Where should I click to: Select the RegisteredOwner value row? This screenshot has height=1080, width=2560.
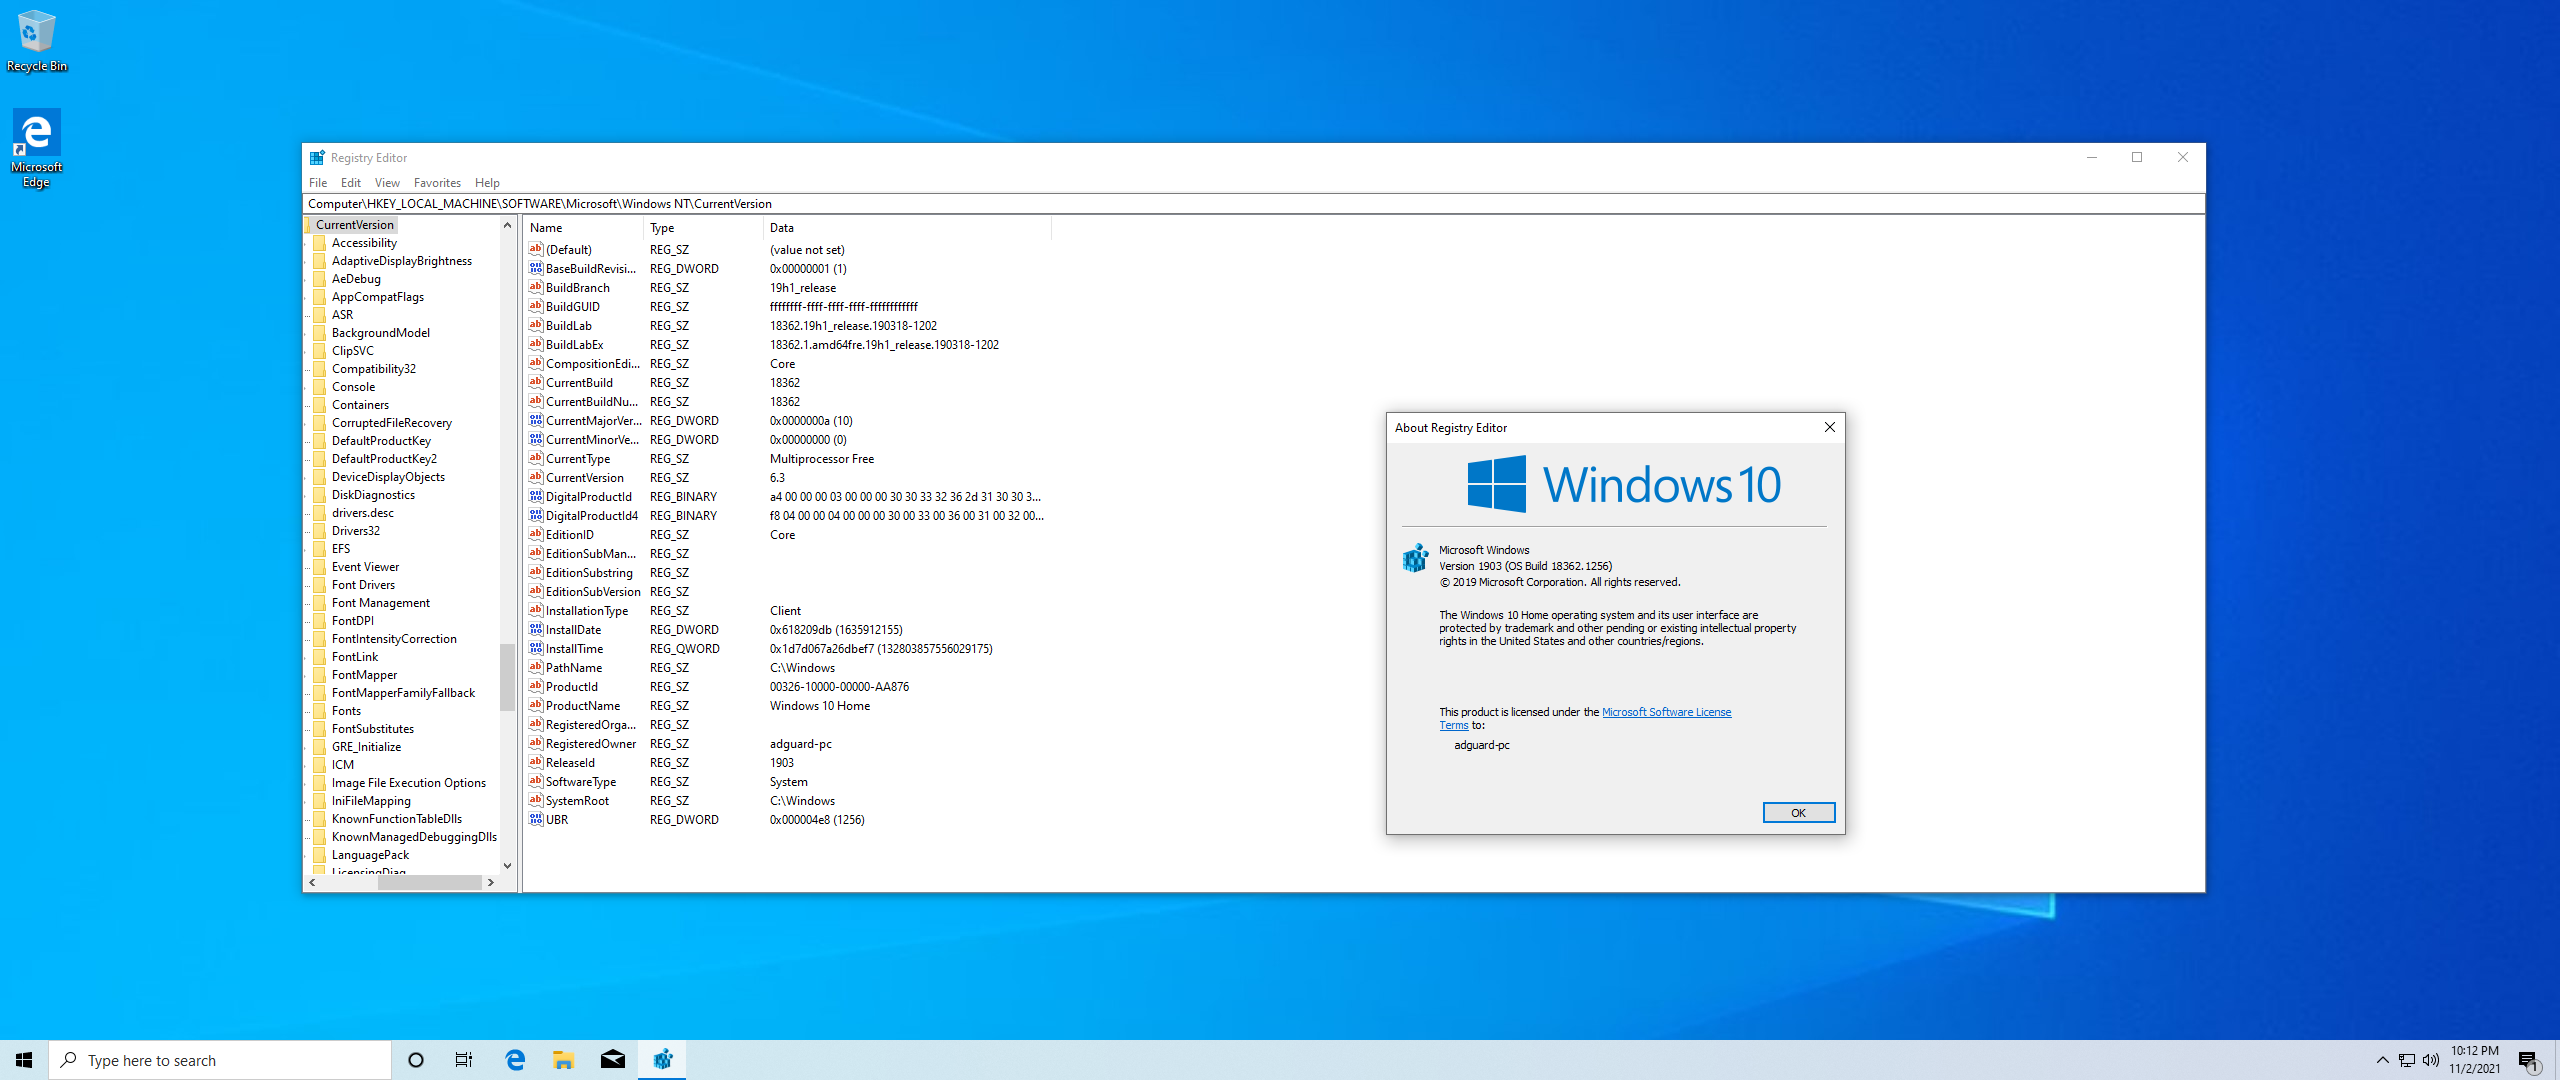click(788, 744)
